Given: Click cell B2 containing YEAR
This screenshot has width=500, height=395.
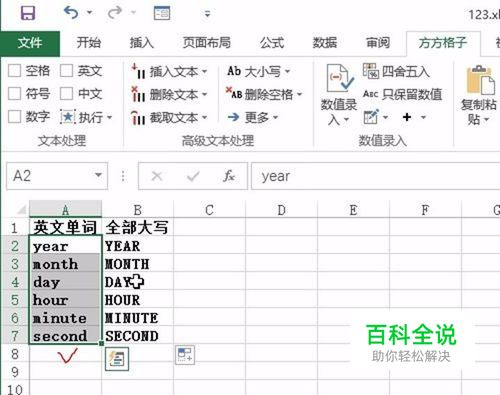Looking at the screenshot, I should tap(138, 246).
